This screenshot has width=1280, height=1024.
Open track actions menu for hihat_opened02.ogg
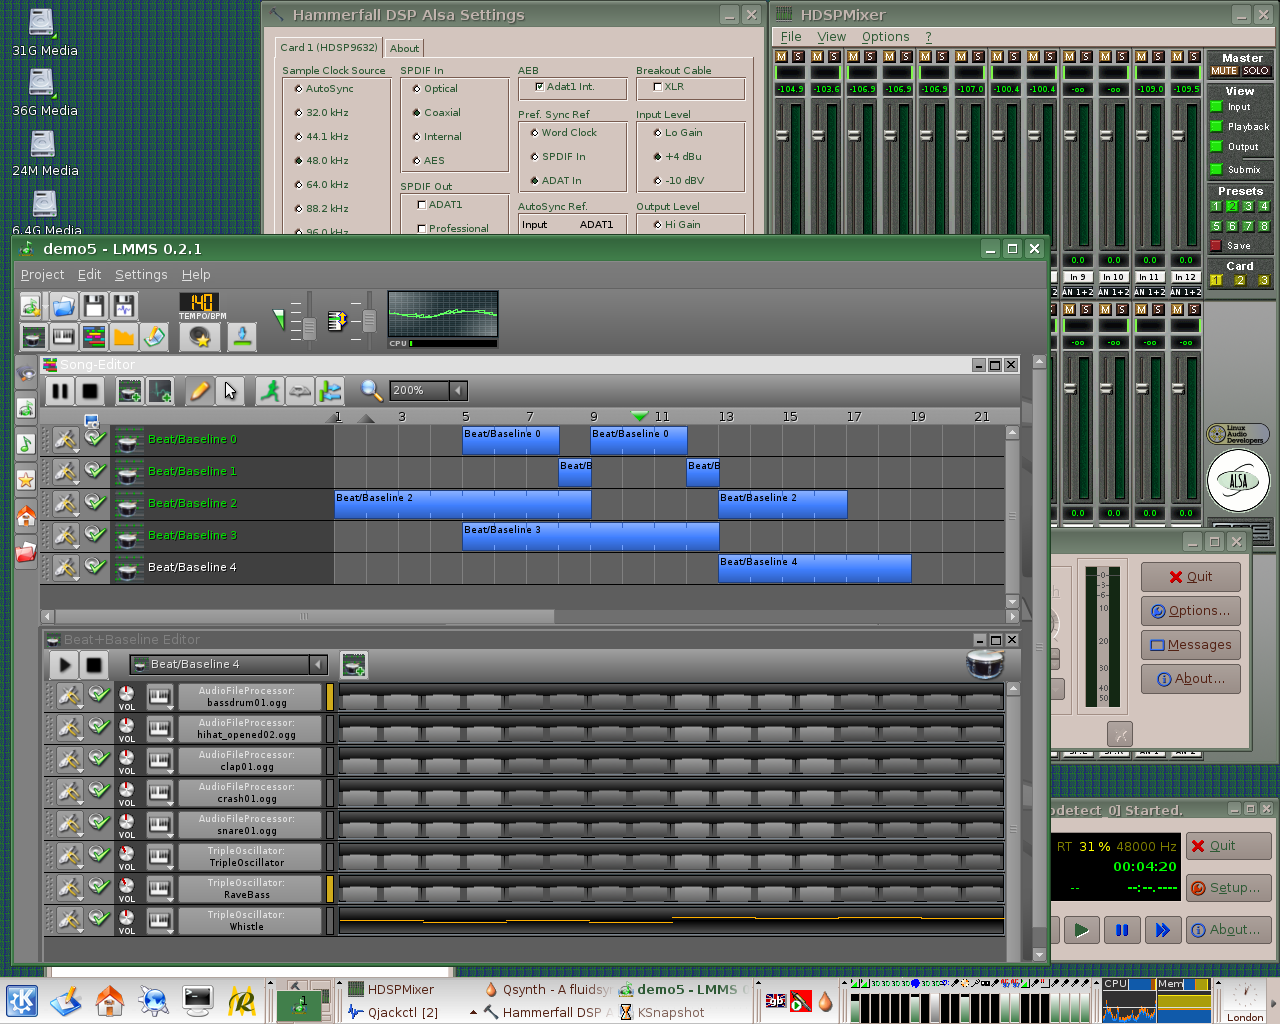[69, 727]
